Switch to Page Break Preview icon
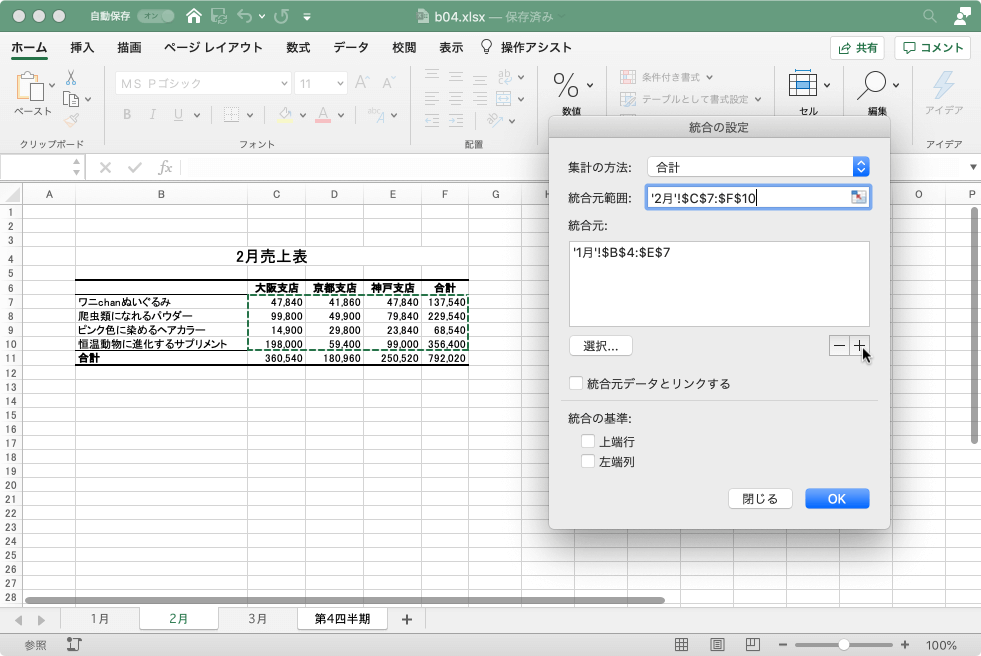The width and height of the screenshot is (981, 656). [753, 645]
